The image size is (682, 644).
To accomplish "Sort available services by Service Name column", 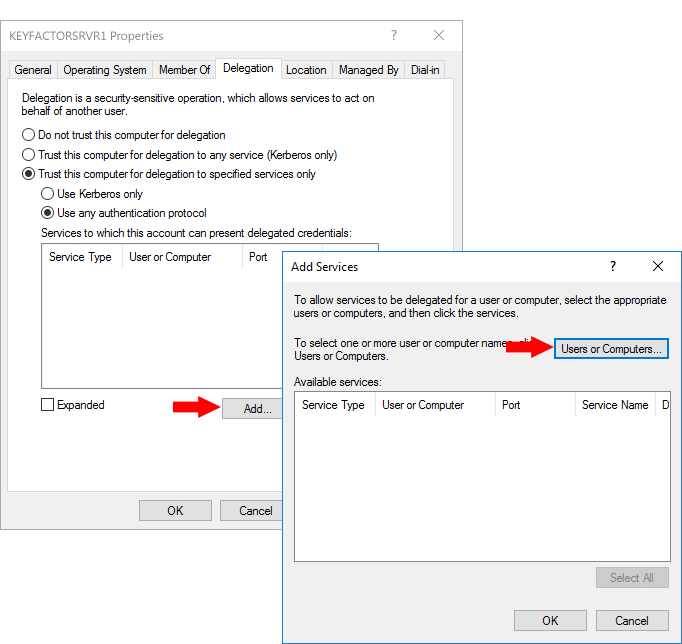I will pos(614,405).
